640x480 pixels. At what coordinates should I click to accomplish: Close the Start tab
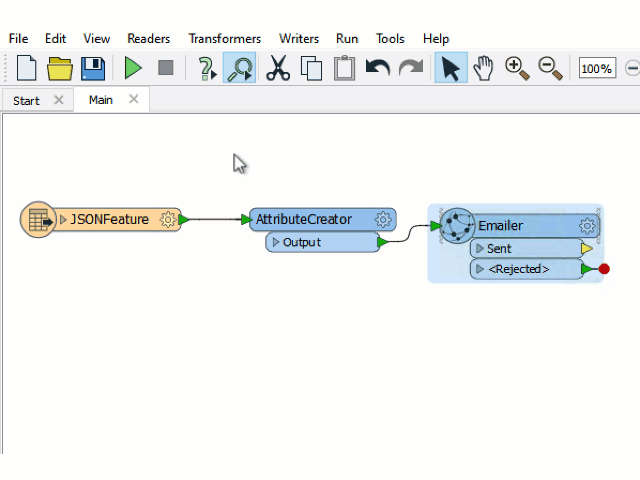pyautogui.click(x=59, y=100)
